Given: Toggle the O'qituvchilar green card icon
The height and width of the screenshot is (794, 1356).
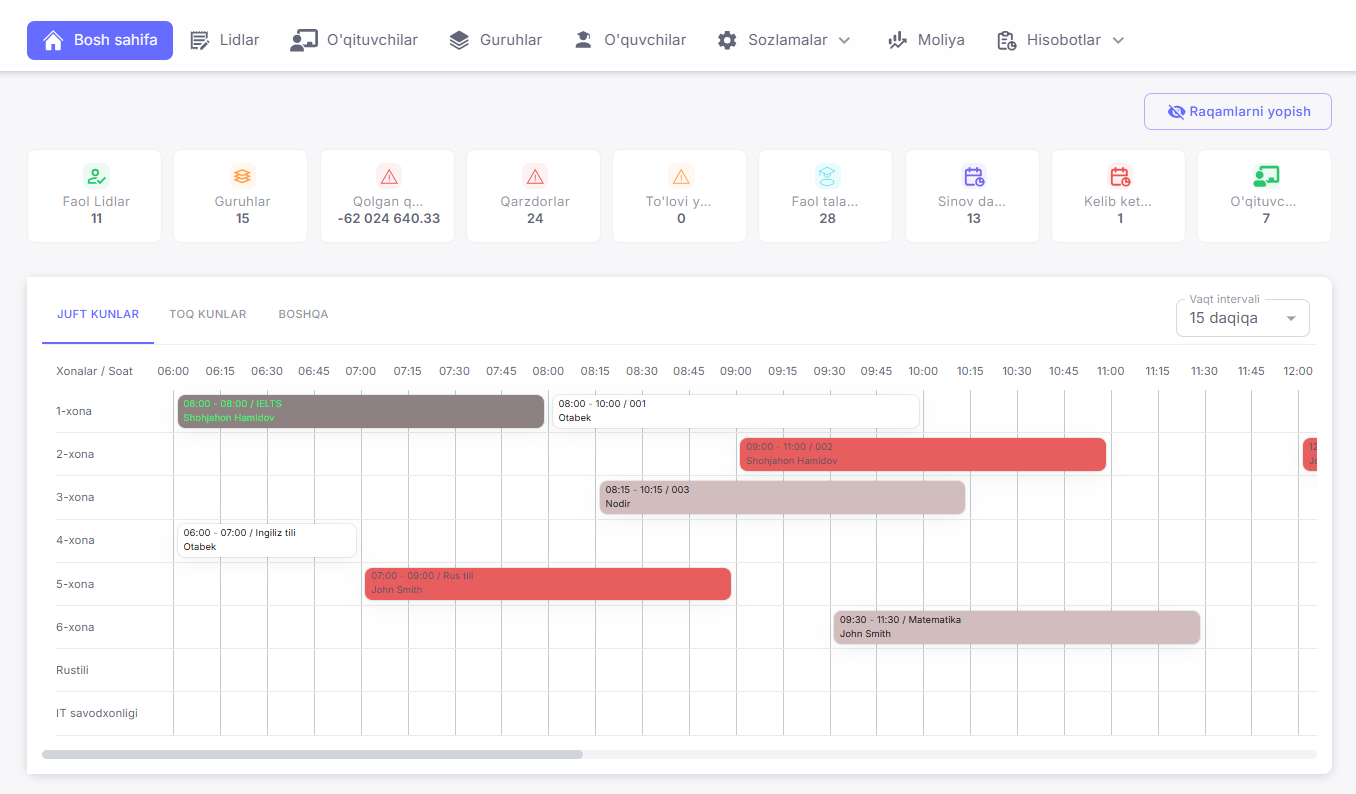Looking at the screenshot, I should click(1264, 175).
